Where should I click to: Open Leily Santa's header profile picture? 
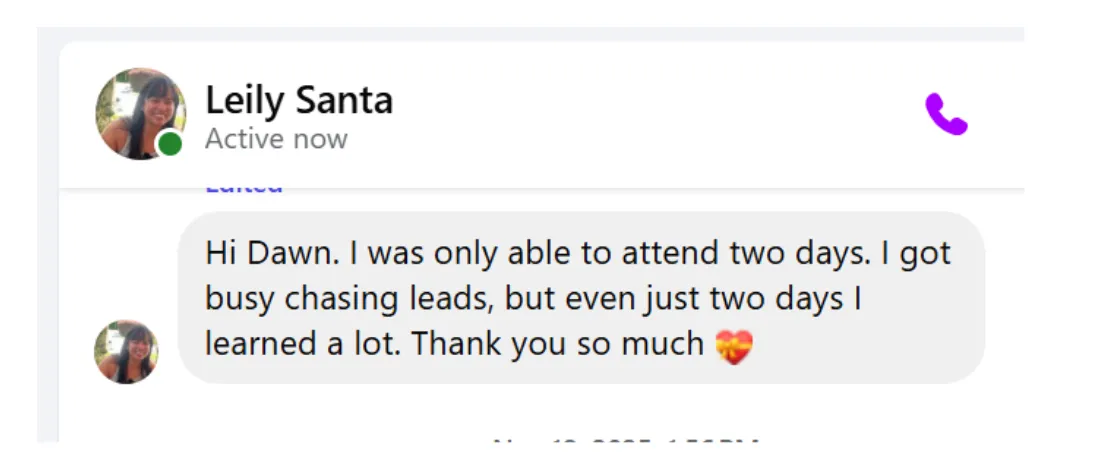click(x=139, y=112)
